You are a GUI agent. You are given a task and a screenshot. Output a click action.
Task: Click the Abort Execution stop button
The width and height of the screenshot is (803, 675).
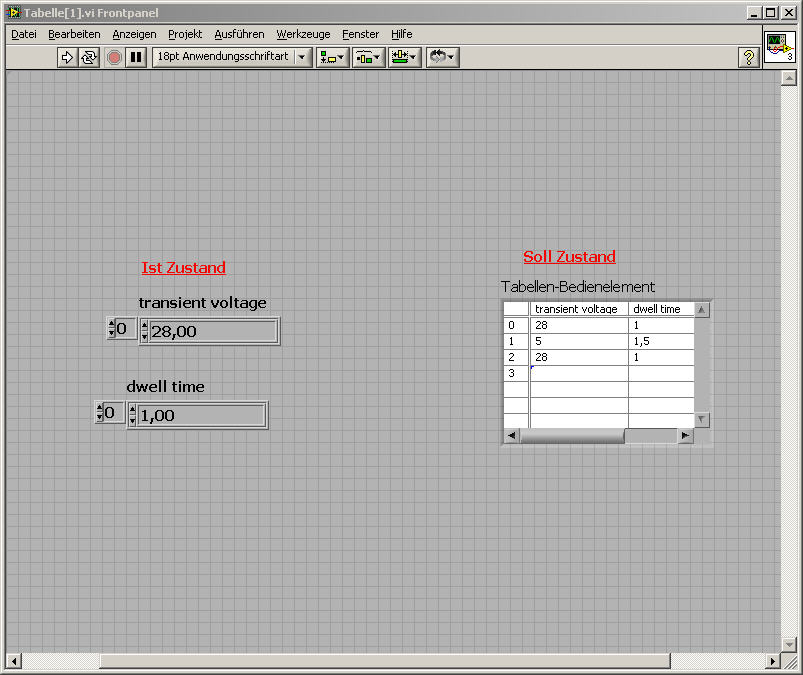pyautogui.click(x=114, y=57)
